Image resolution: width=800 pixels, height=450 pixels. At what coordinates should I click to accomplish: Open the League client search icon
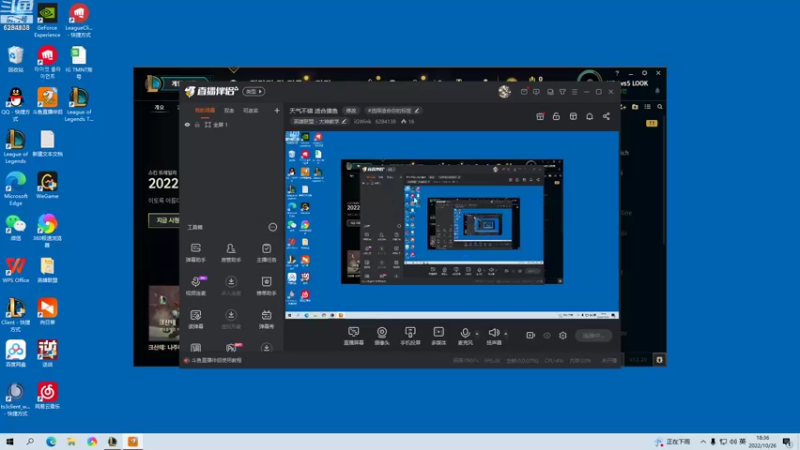pos(660,107)
